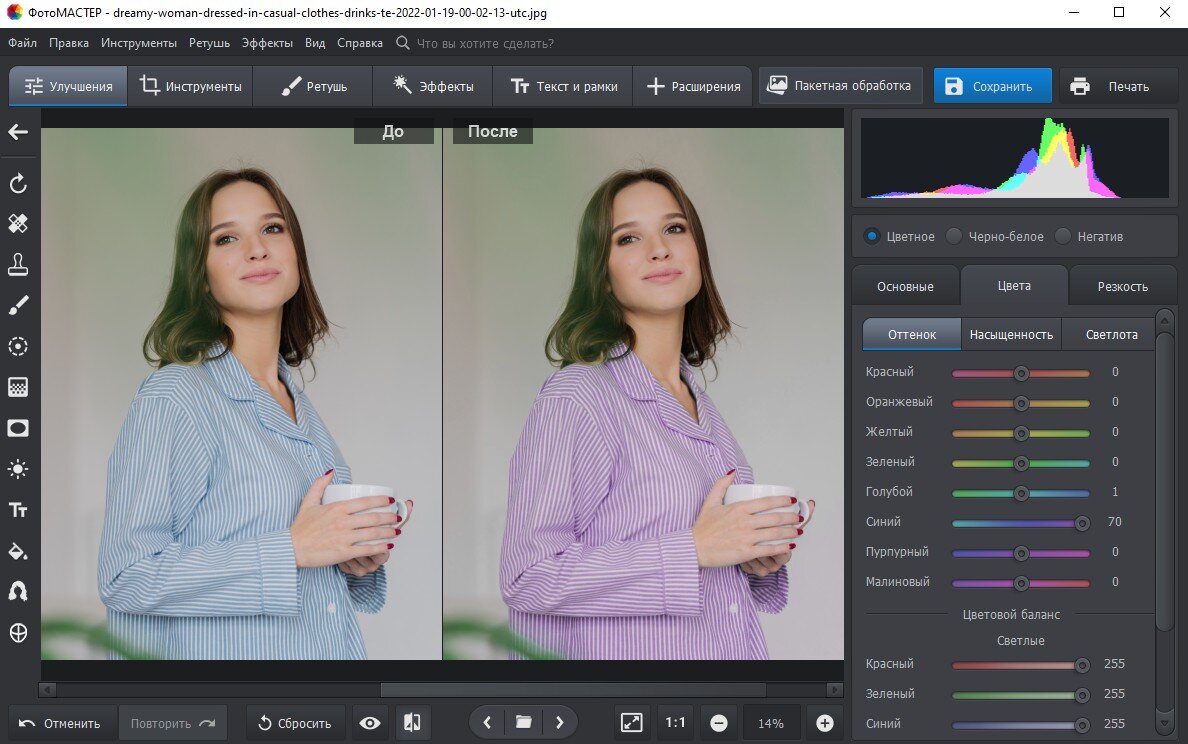This screenshot has width=1188, height=744.
Task: Select the curved portrait retouch icon in sidebar
Action: (18, 591)
